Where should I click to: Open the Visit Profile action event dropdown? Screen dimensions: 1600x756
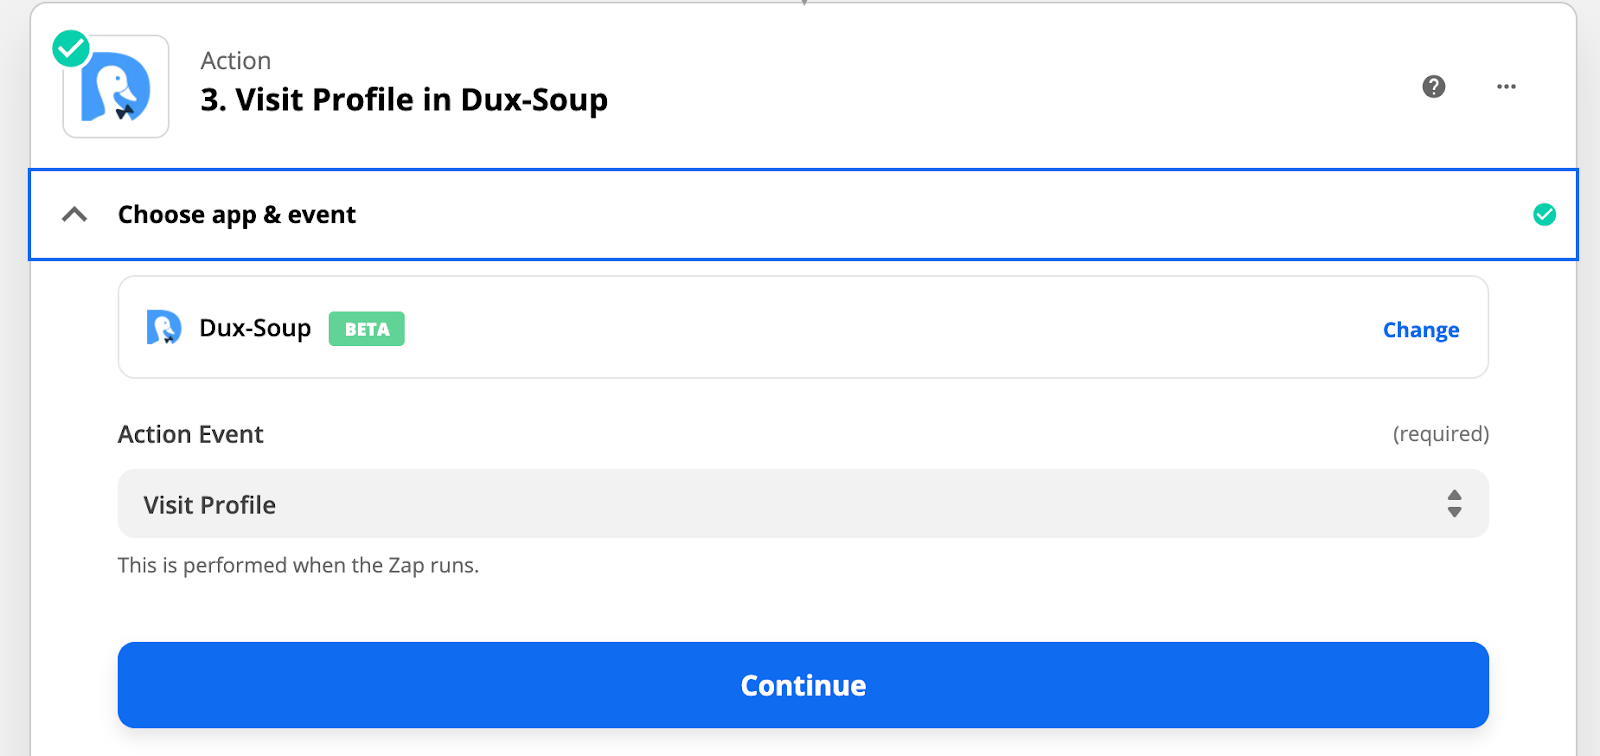coord(802,504)
